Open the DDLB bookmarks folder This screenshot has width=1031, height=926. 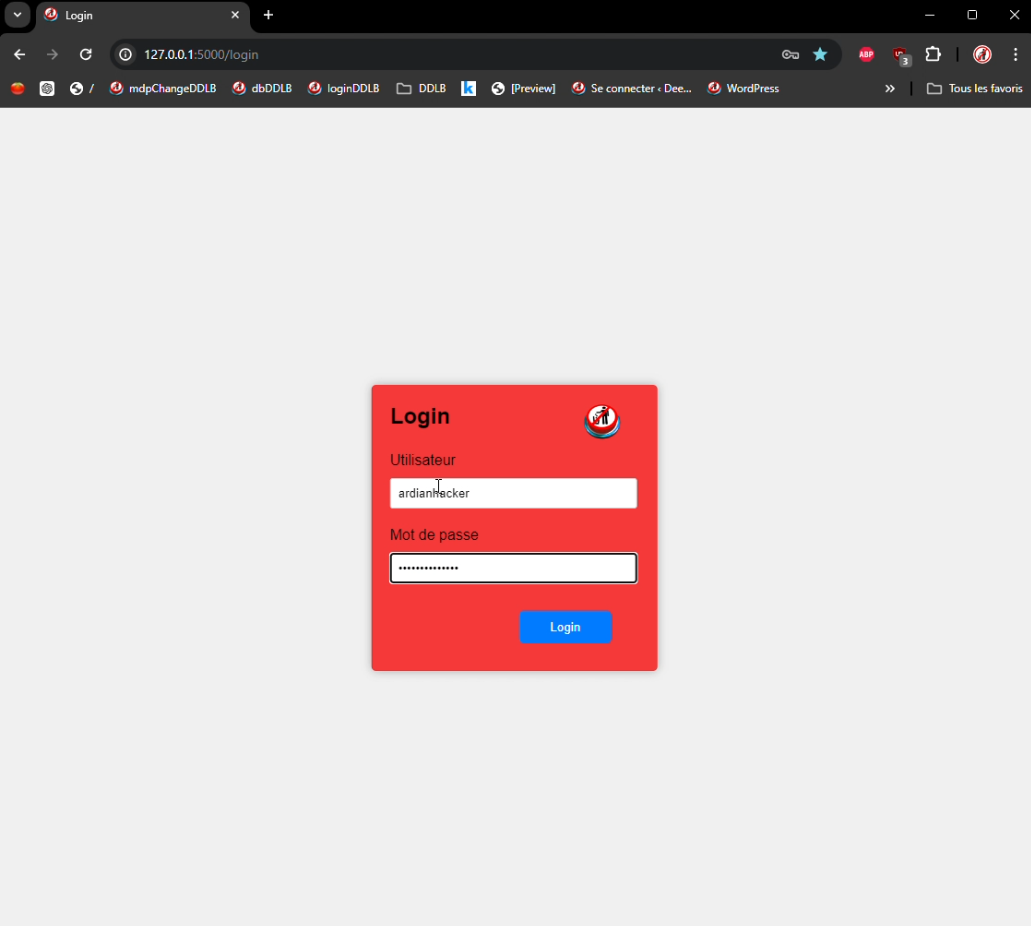[421, 89]
